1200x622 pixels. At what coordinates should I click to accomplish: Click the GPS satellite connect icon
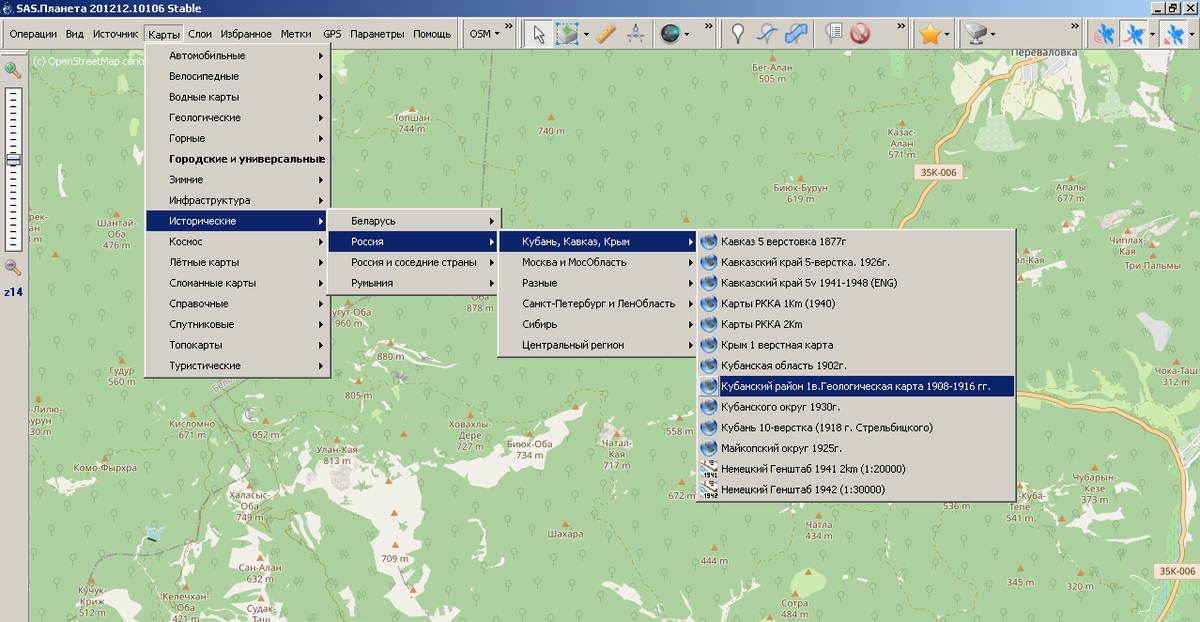[x=1104, y=34]
